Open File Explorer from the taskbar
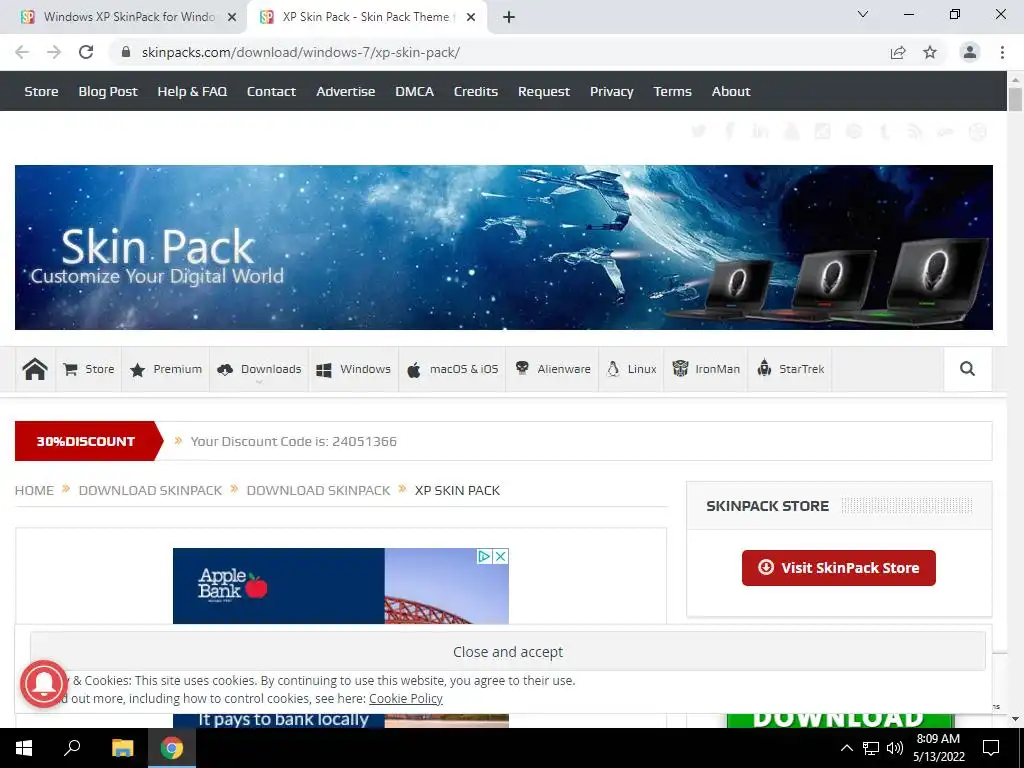This screenshot has height=768, width=1024. (x=122, y=748)
